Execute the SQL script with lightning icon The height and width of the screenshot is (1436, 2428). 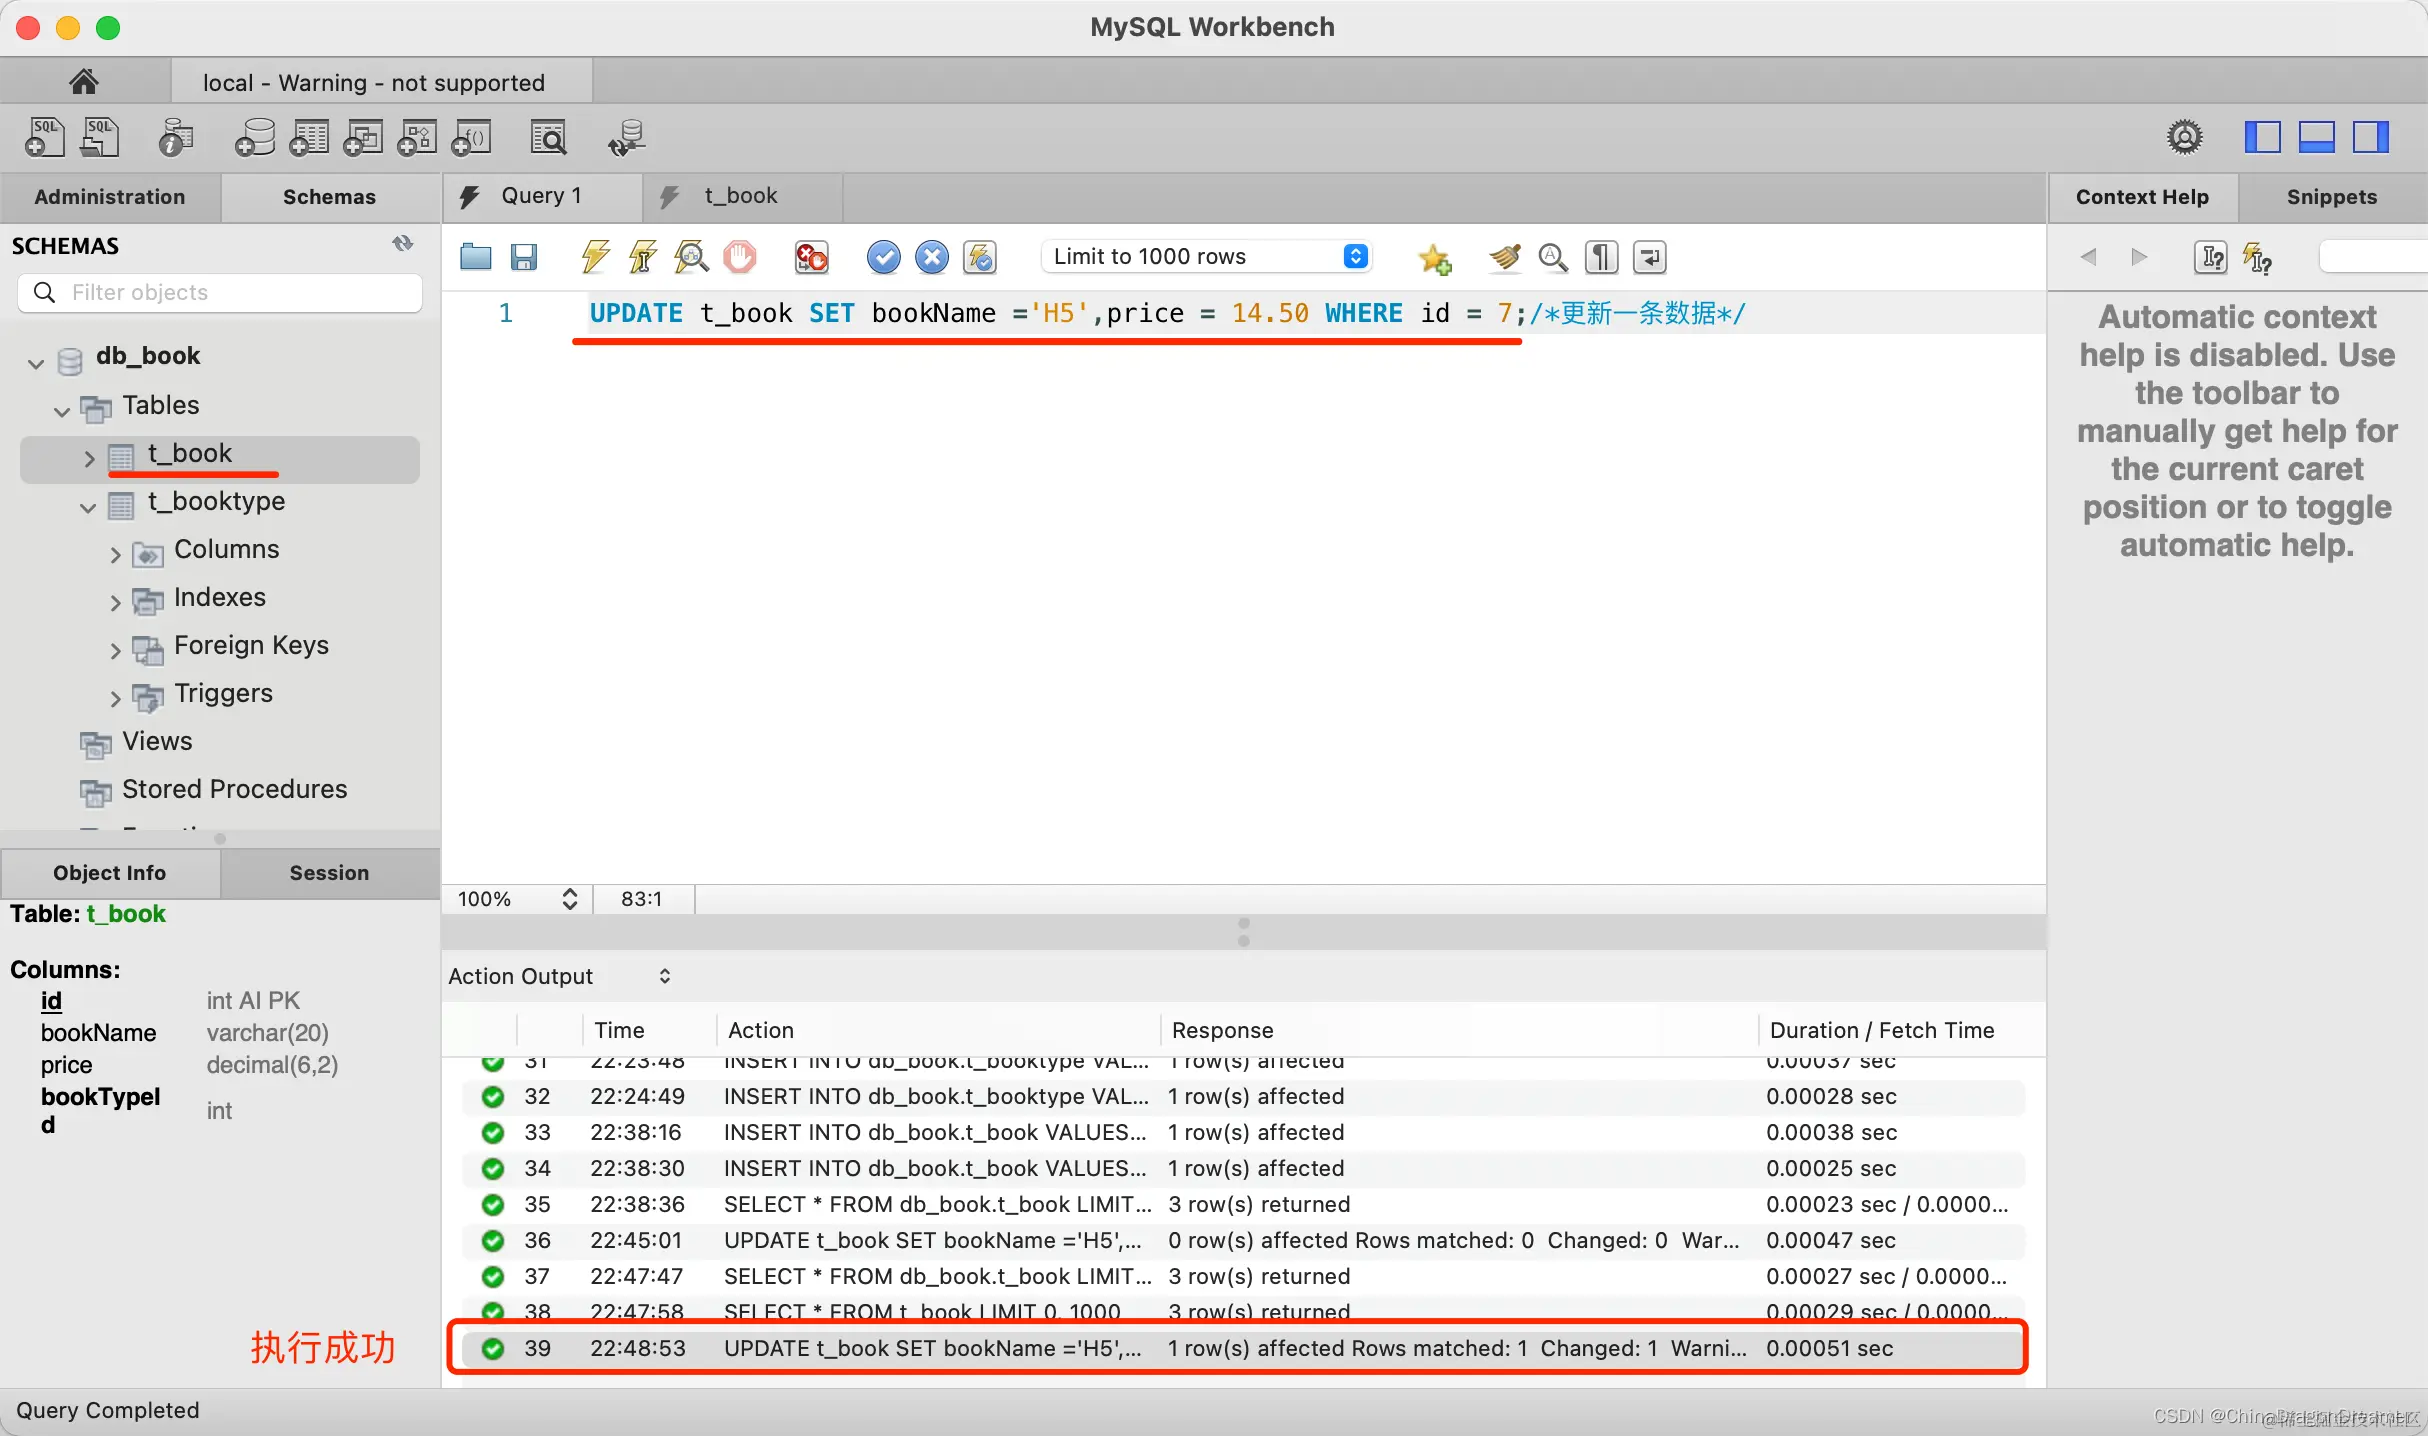point(595,257)
